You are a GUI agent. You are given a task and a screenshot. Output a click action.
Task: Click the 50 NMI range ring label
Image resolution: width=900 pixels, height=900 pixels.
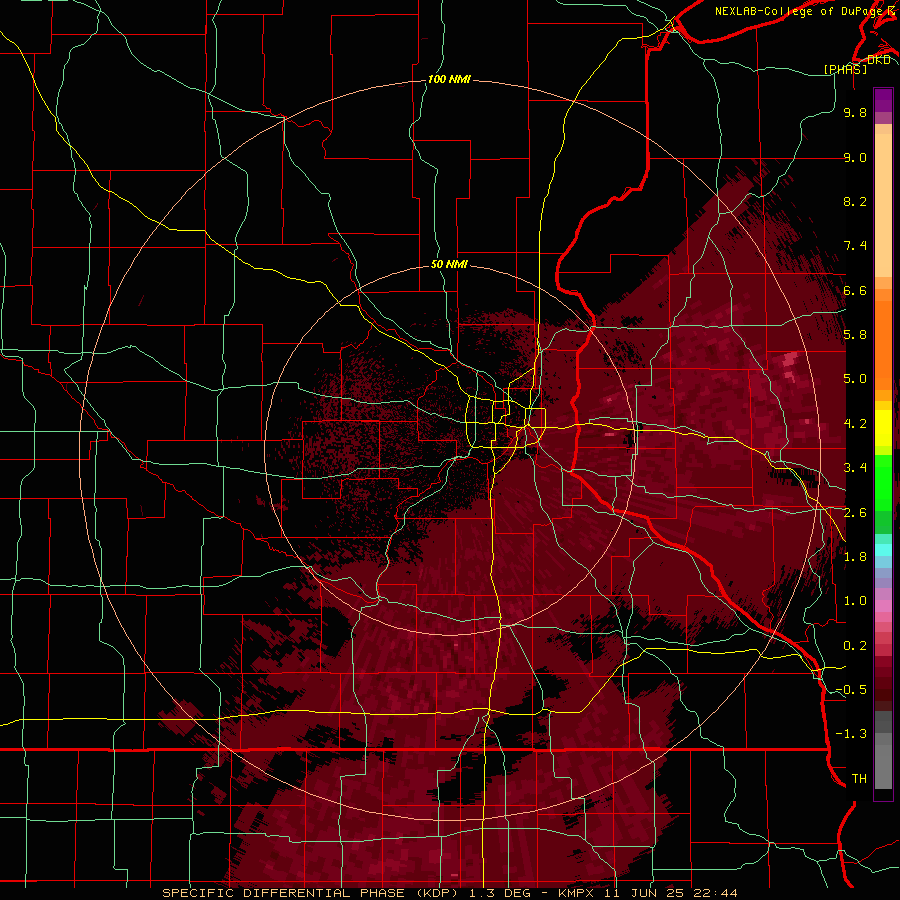pyautogui.click(x=449, y=264)
